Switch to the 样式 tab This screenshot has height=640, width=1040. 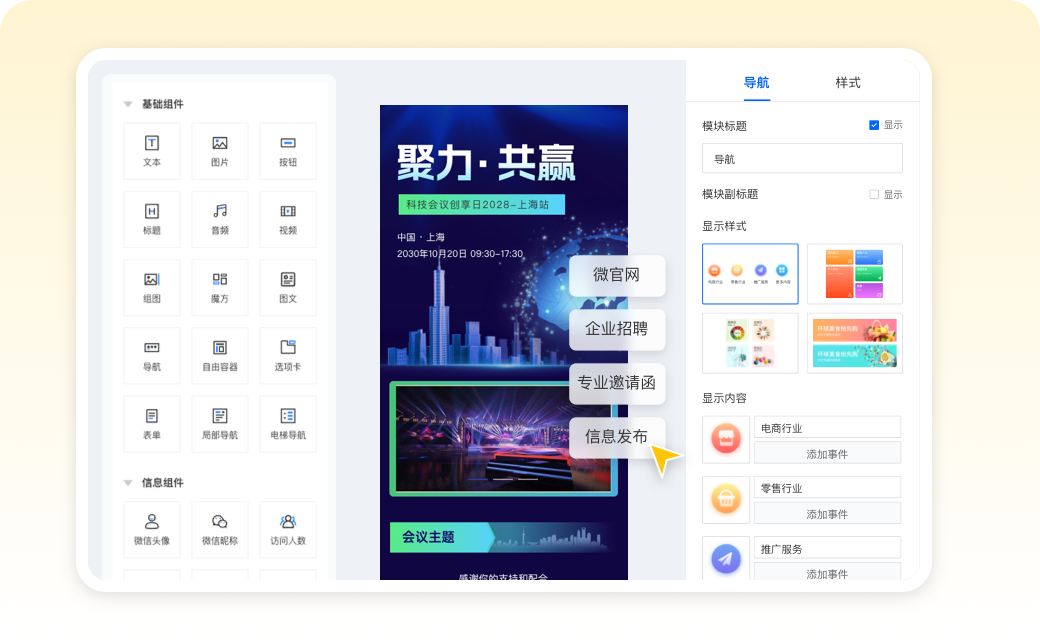[x=848, y=83]
